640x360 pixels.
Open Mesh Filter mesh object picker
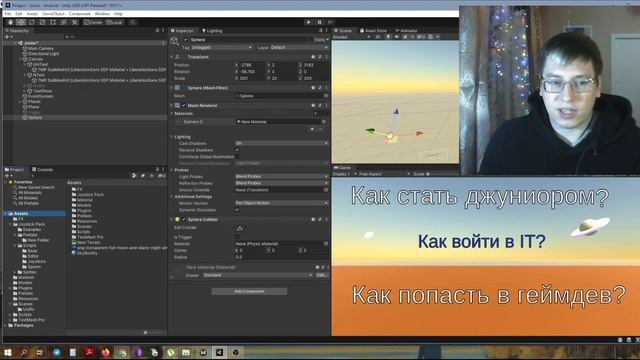pyautogui.click(x=326, y=96)
